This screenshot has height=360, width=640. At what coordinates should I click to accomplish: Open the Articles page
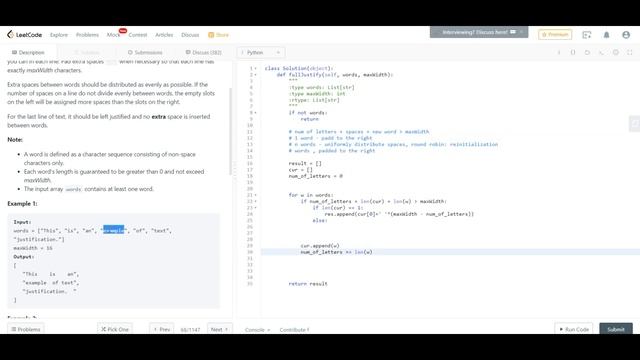click(x=164, y=35)
